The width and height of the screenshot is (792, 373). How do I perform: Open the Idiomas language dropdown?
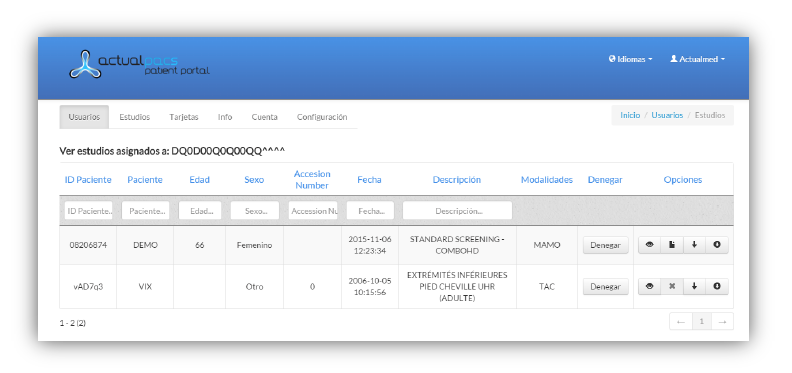(x=630, y=59)
